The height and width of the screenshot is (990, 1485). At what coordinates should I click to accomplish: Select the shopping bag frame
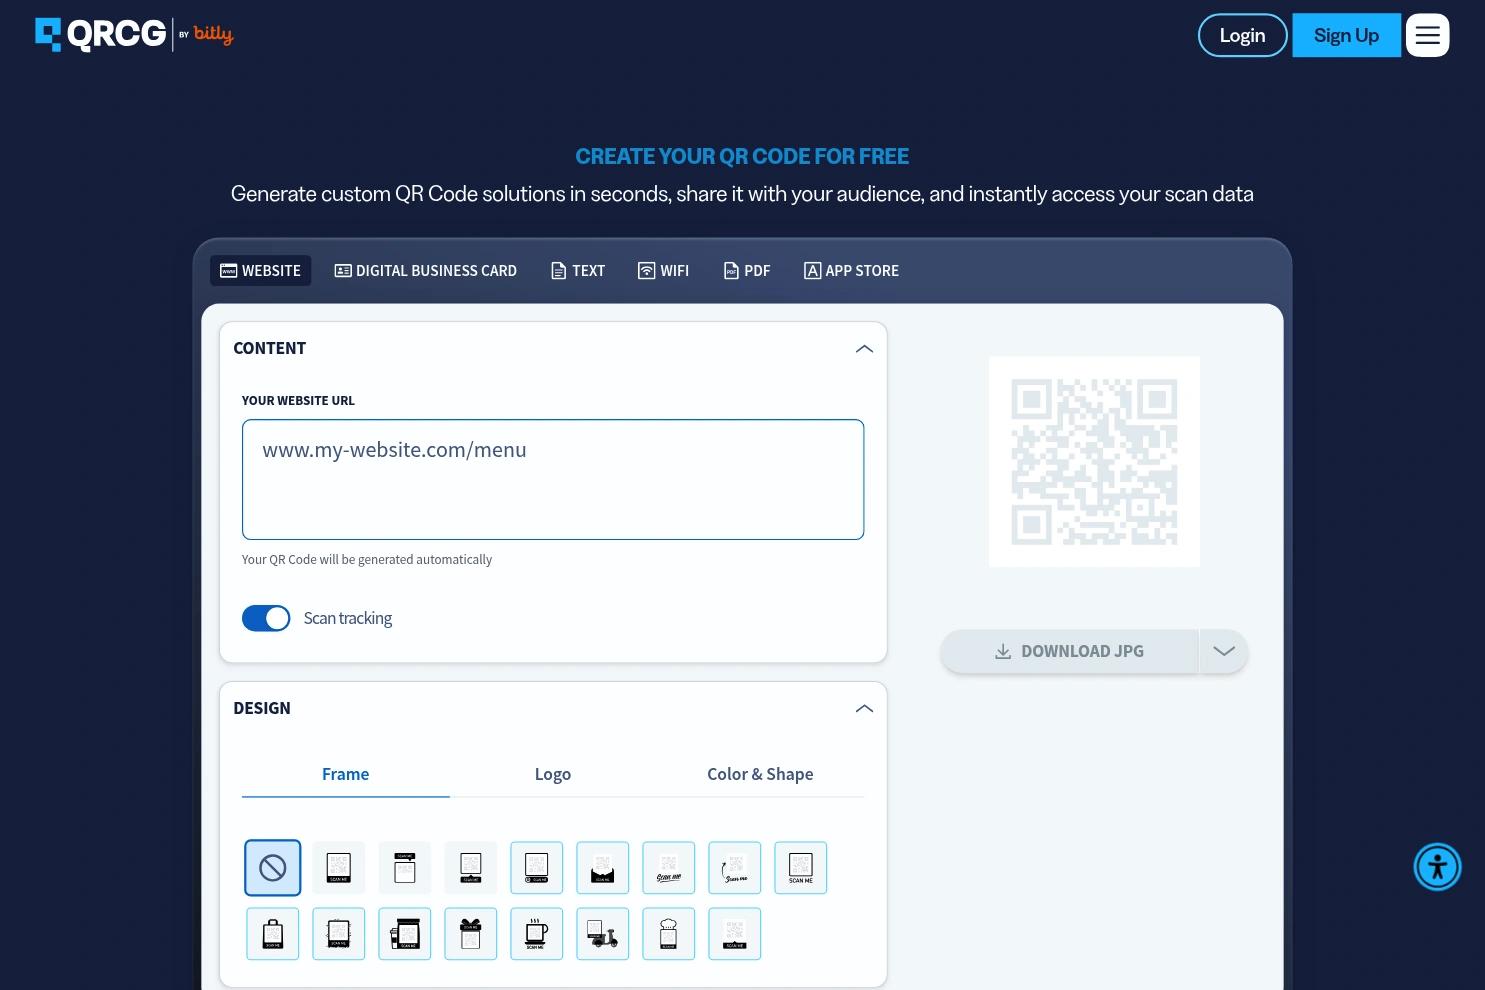pyautogui.click(x=273, y=934)
